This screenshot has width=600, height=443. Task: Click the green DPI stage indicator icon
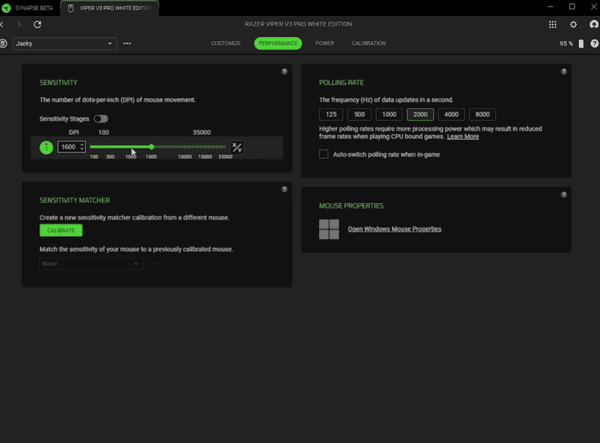46,147
